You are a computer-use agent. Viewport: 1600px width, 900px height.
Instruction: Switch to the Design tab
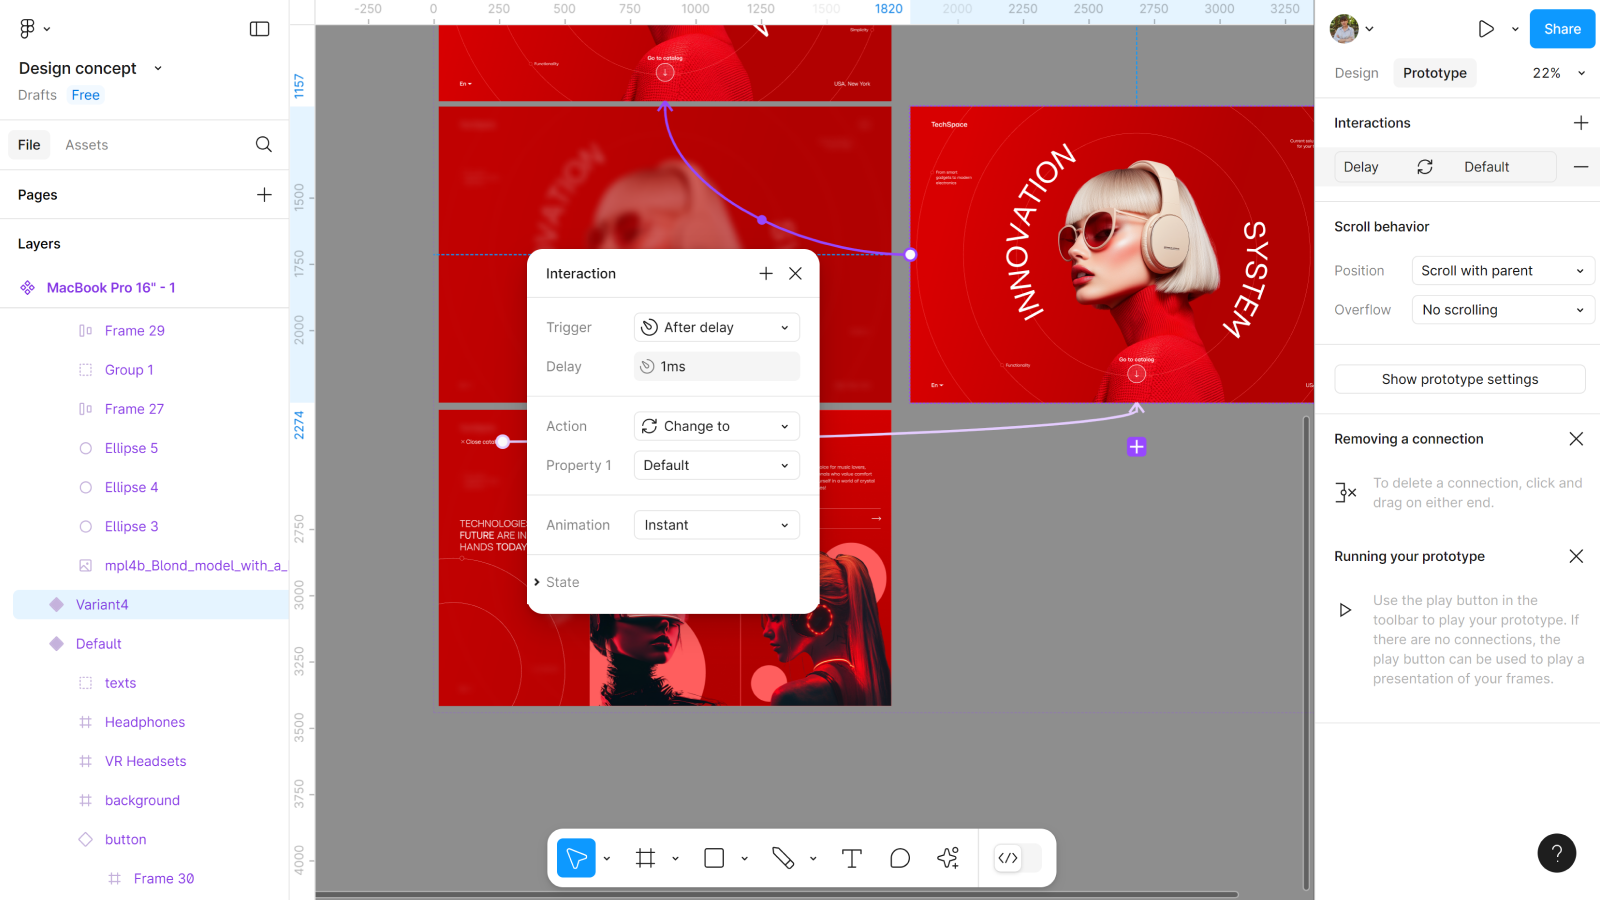[1356, 73]
